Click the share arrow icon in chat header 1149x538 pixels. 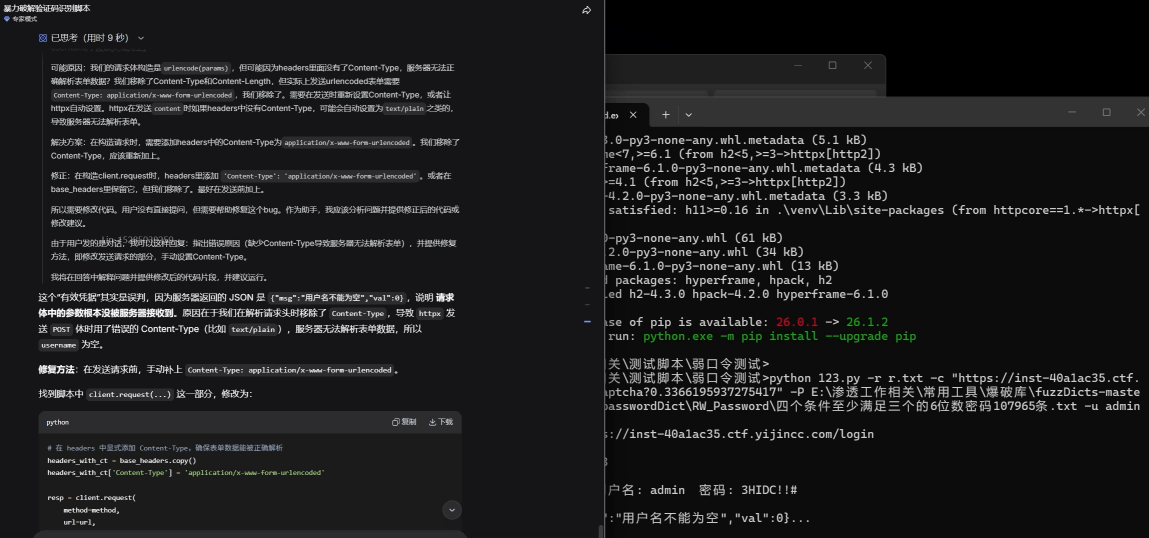(x=586, y=10)
